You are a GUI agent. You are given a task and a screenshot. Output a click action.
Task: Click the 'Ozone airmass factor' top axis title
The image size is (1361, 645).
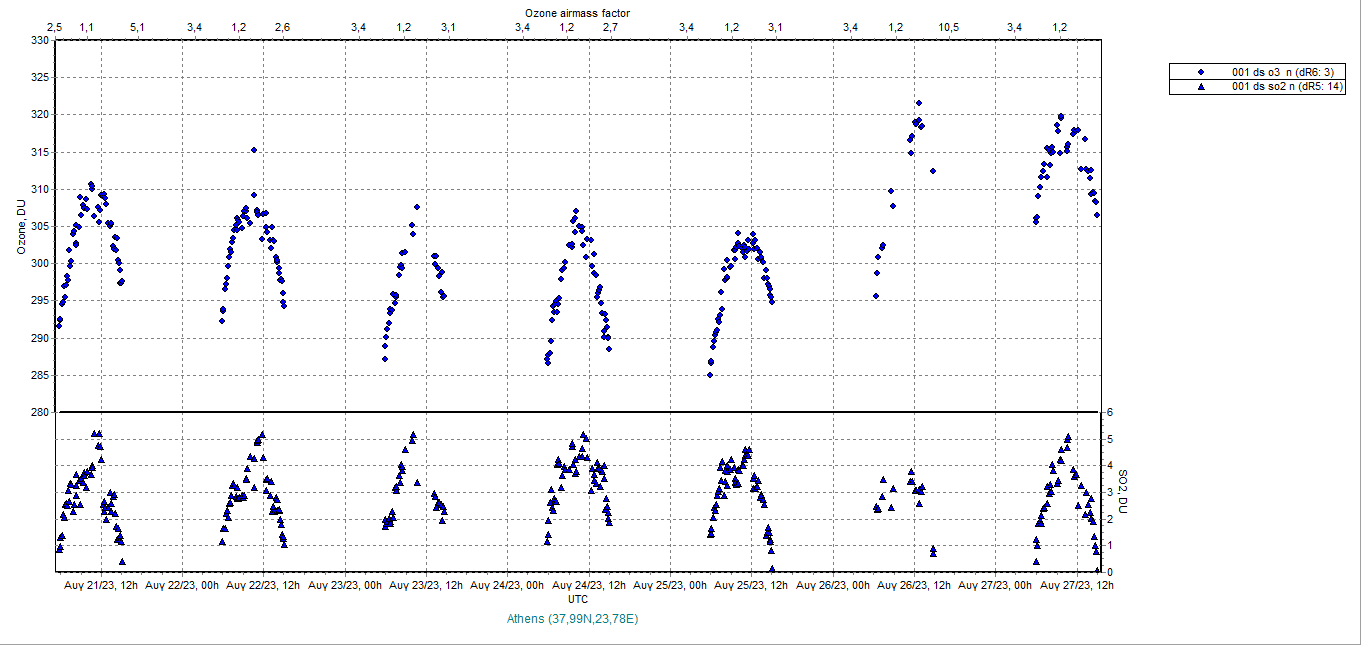(x=577, y=12)
